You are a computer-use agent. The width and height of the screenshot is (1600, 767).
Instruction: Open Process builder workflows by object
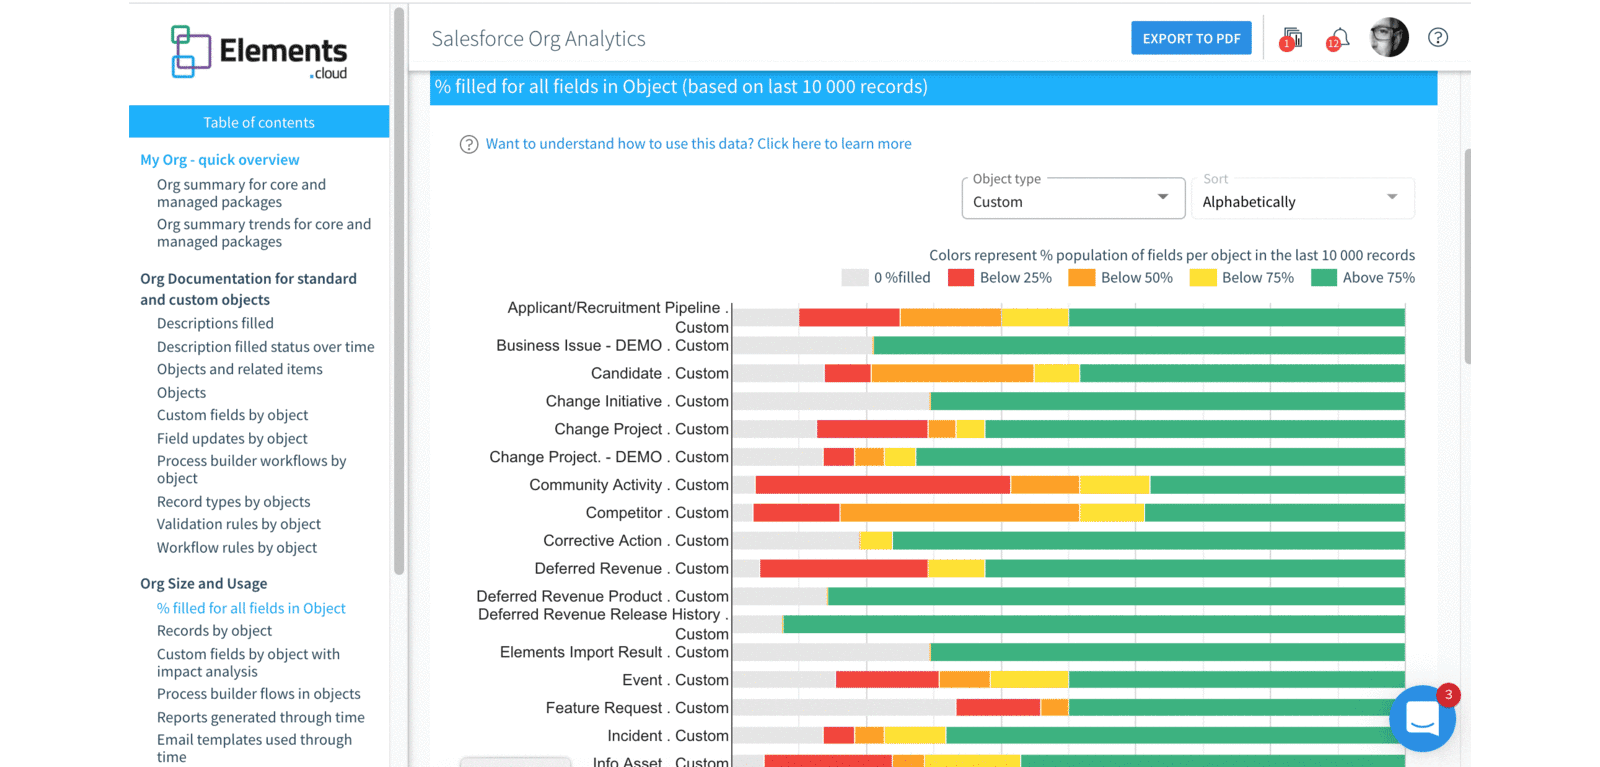pyautogui.click(x=251, y=470)
